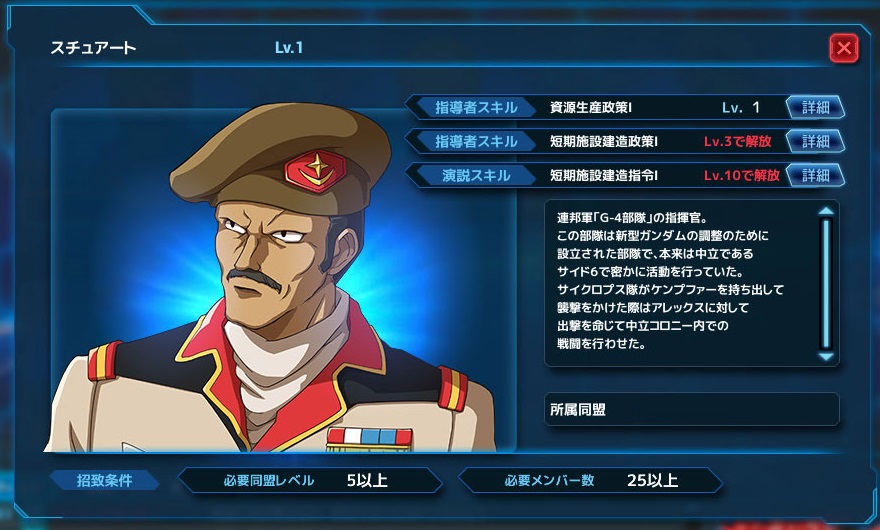
Task: Click the medal ribbon bar on uniform
Action: pyautogui.click(x=369, y=438)
